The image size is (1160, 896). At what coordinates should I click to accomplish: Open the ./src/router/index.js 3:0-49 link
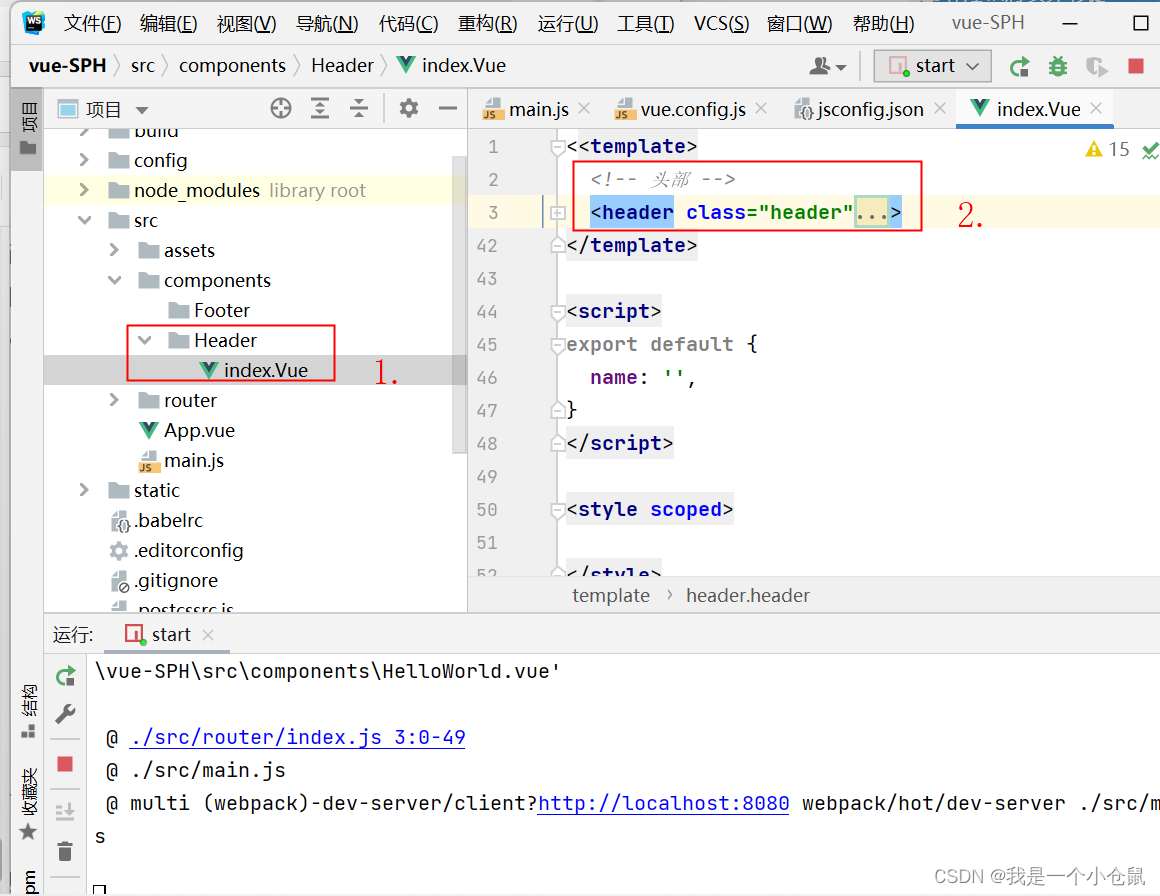click(x=297, y=738)
